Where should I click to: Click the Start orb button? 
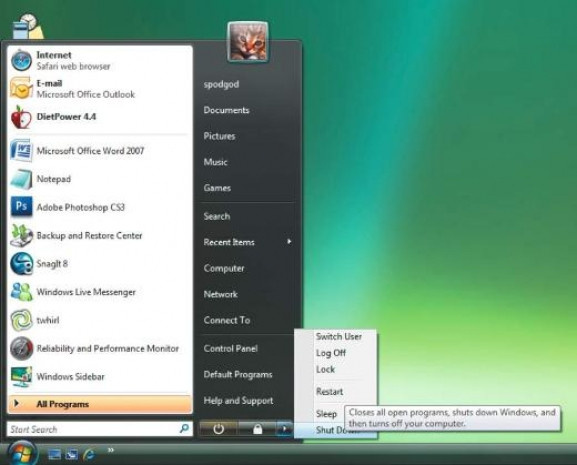22,453
